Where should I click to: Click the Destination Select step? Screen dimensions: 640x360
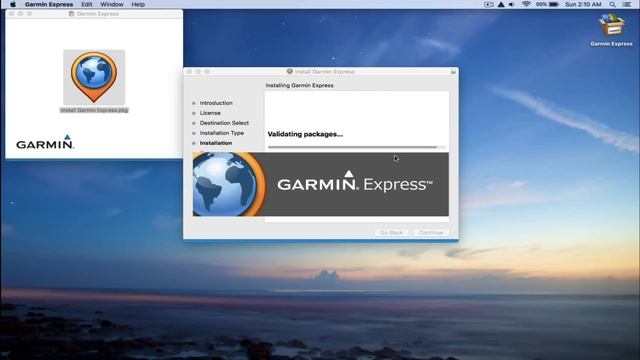[224, 123]
